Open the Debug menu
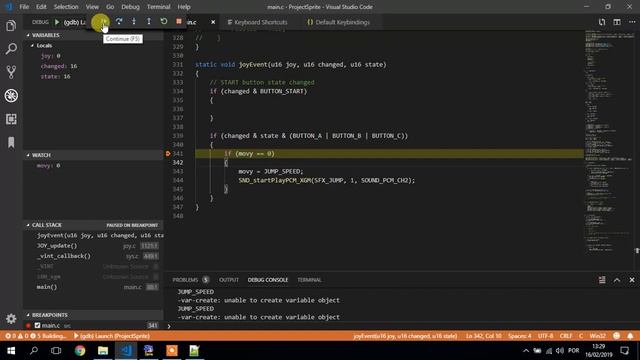 [130, 7]
